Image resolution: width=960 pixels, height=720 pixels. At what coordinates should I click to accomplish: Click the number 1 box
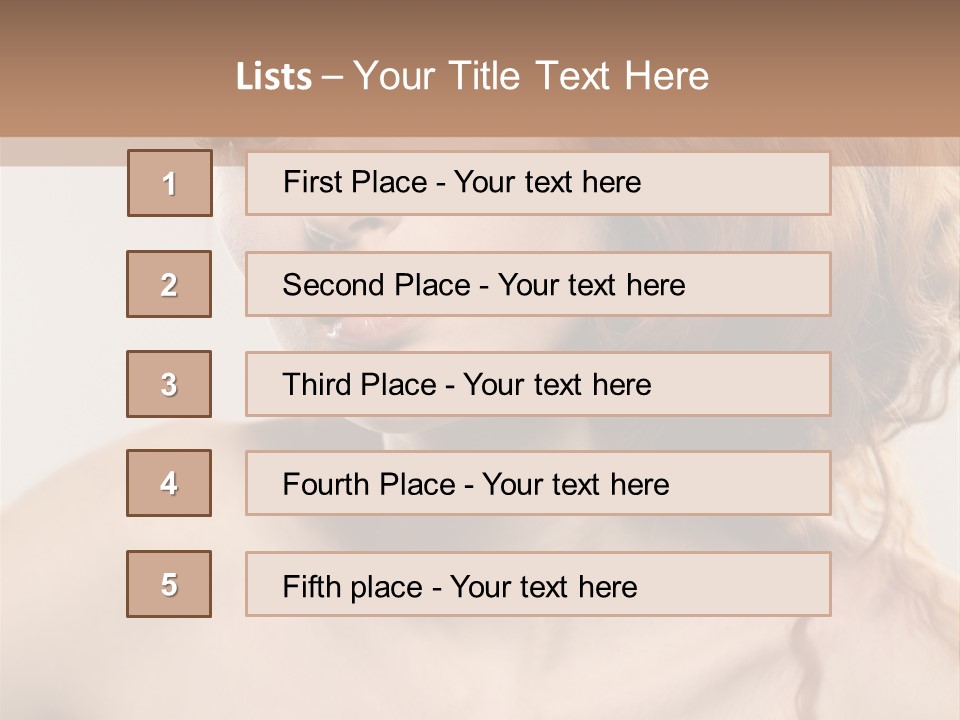click(x=170, y=183)
